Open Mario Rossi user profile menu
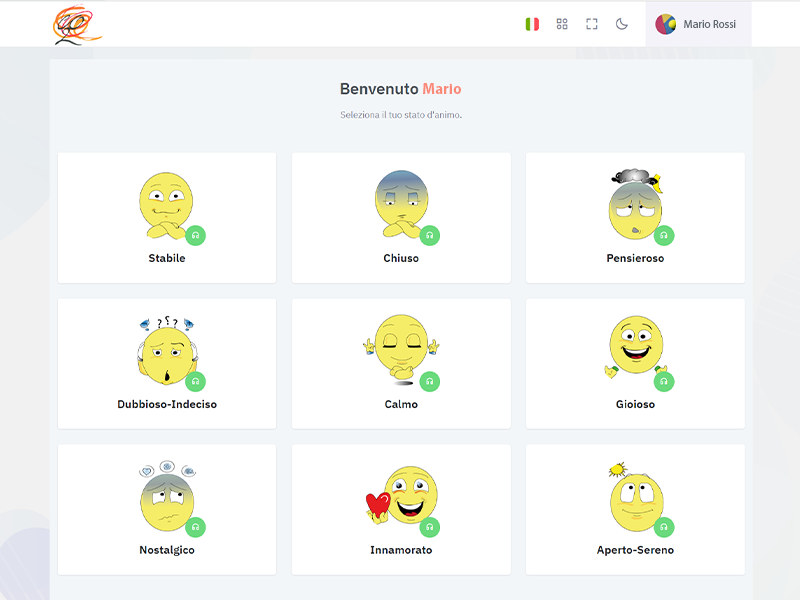 (x=709, y=24)
